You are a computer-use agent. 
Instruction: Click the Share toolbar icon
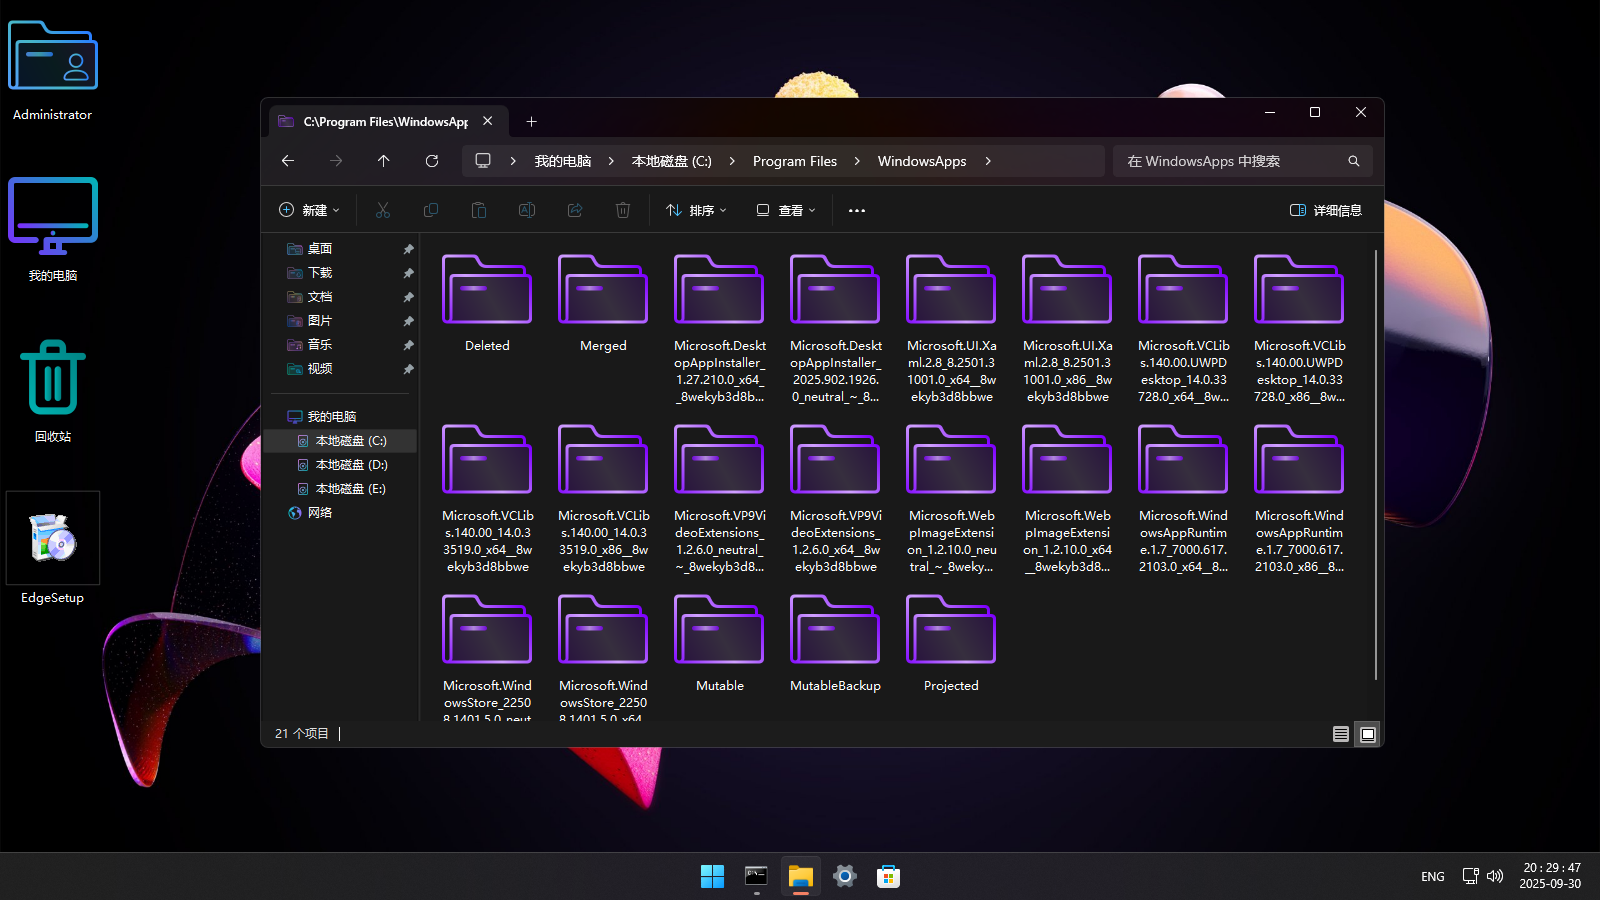click(575, 210)
